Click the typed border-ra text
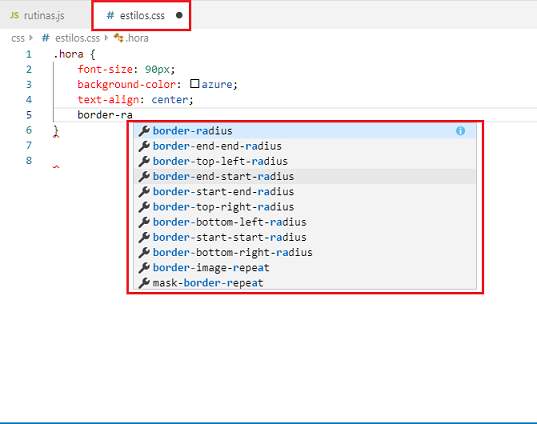The image size is (537, 424). coord(105,115)
